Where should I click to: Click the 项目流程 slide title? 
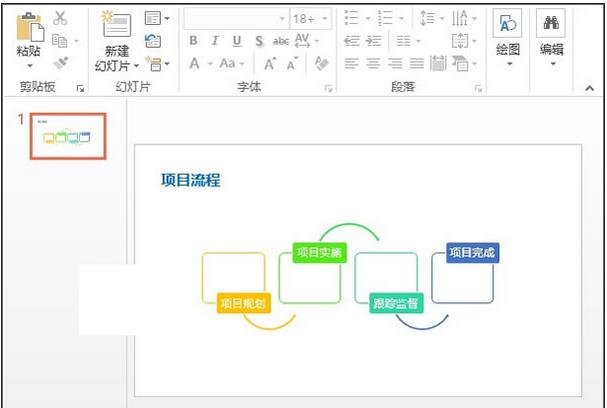coord(190,180)
